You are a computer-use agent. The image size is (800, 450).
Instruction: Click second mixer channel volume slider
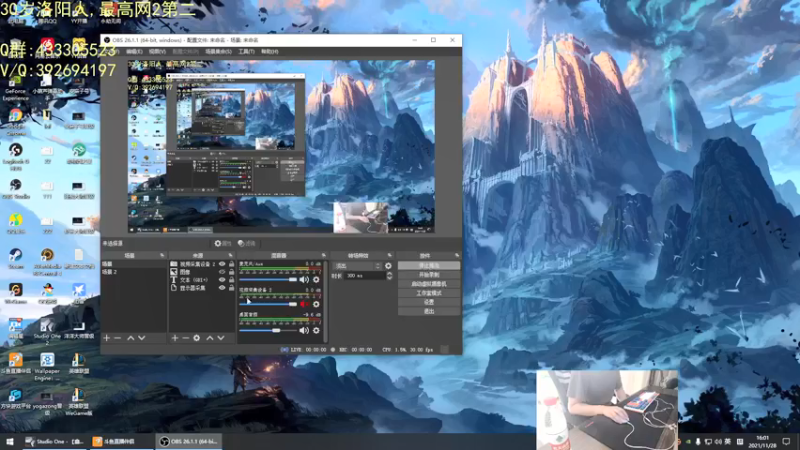(x=268, y=304)
